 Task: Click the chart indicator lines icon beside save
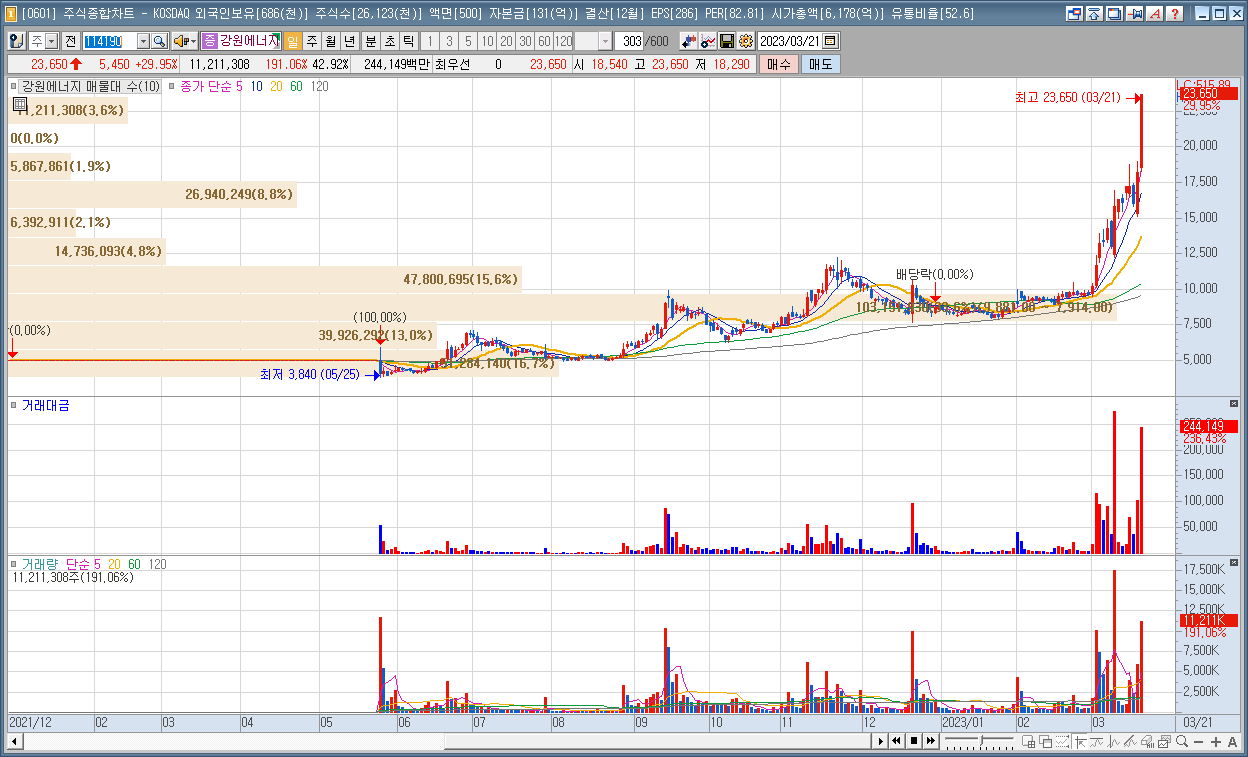(708, 41)
